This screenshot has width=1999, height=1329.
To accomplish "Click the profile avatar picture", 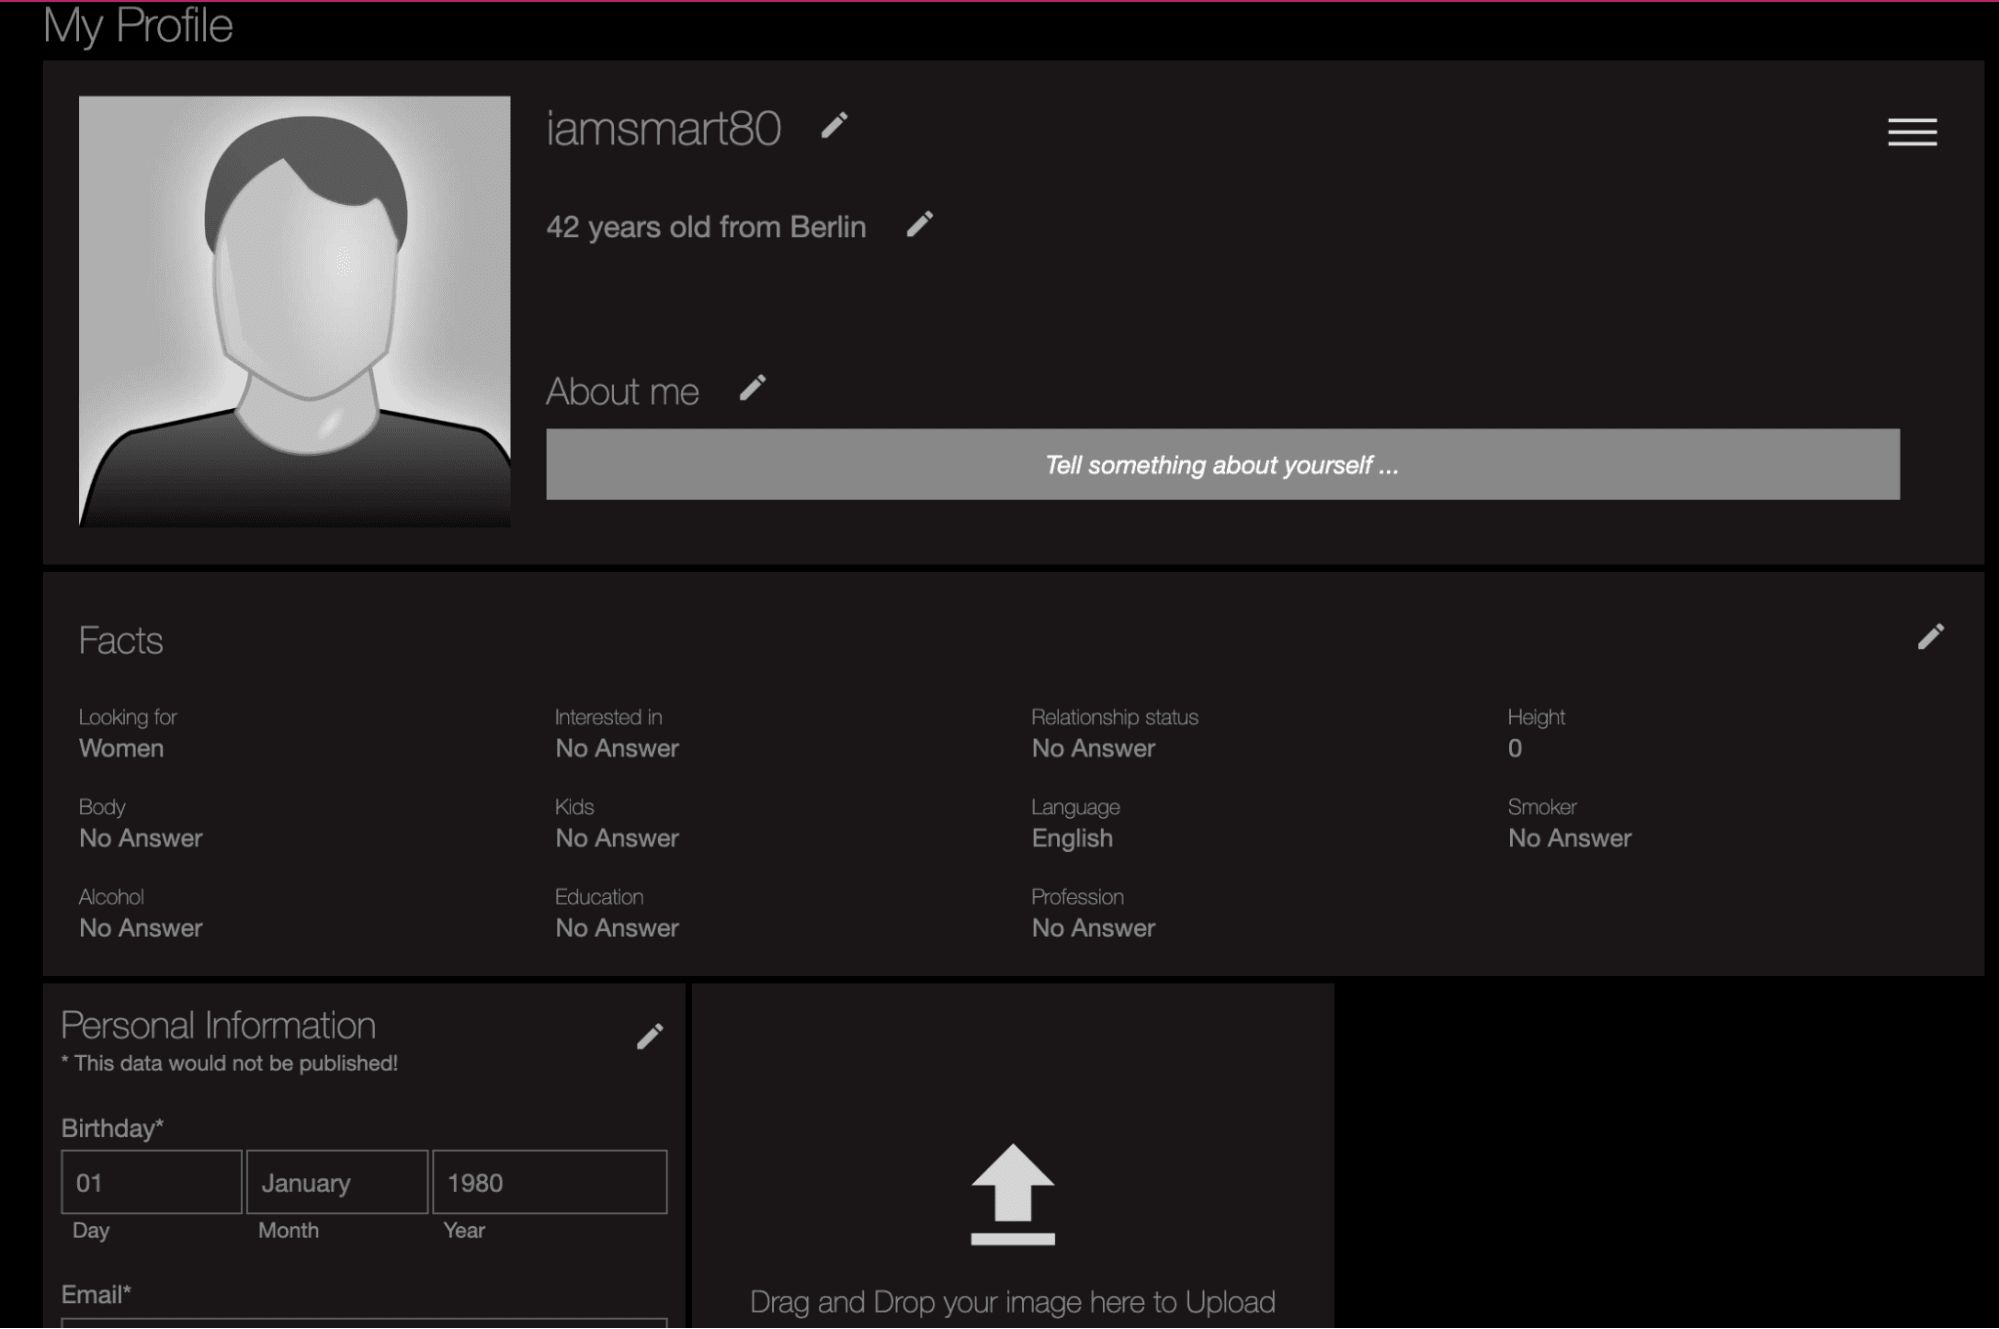I will [295, 310].
